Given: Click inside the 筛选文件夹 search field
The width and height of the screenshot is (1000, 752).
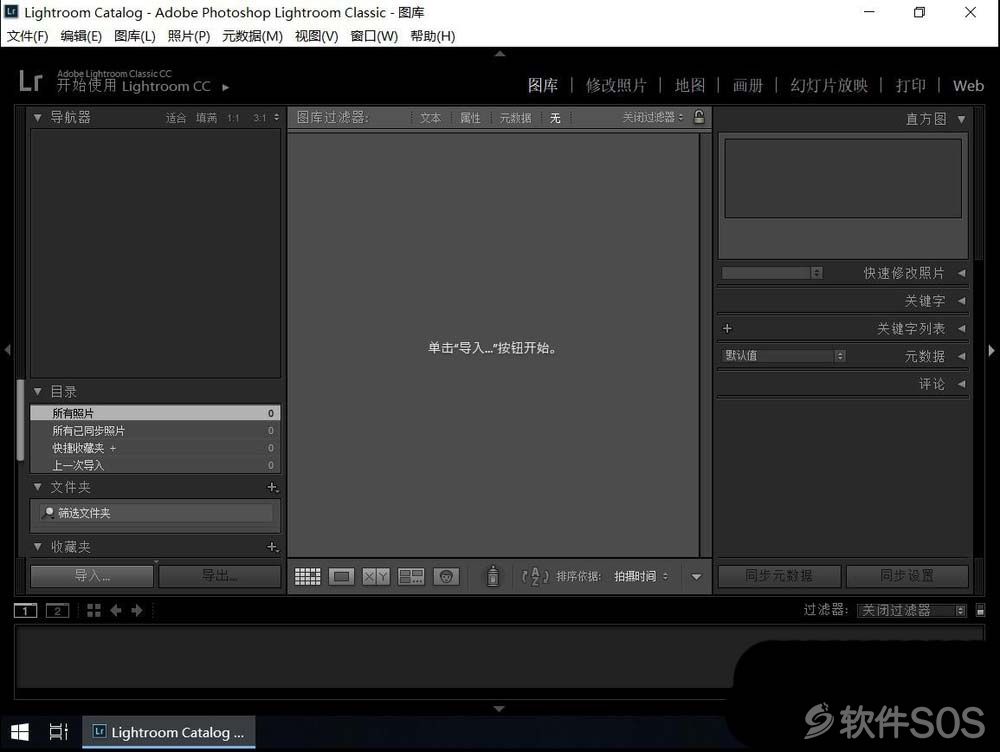Looking at the screenshot, I should click(156, 513).
